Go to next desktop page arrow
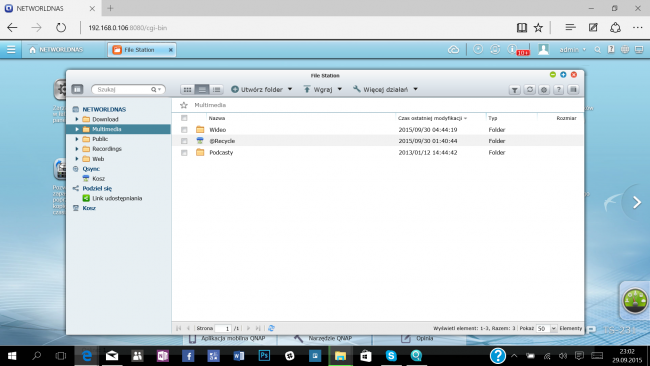The width and height of the screenshot is (650, 366). (637, 202)
